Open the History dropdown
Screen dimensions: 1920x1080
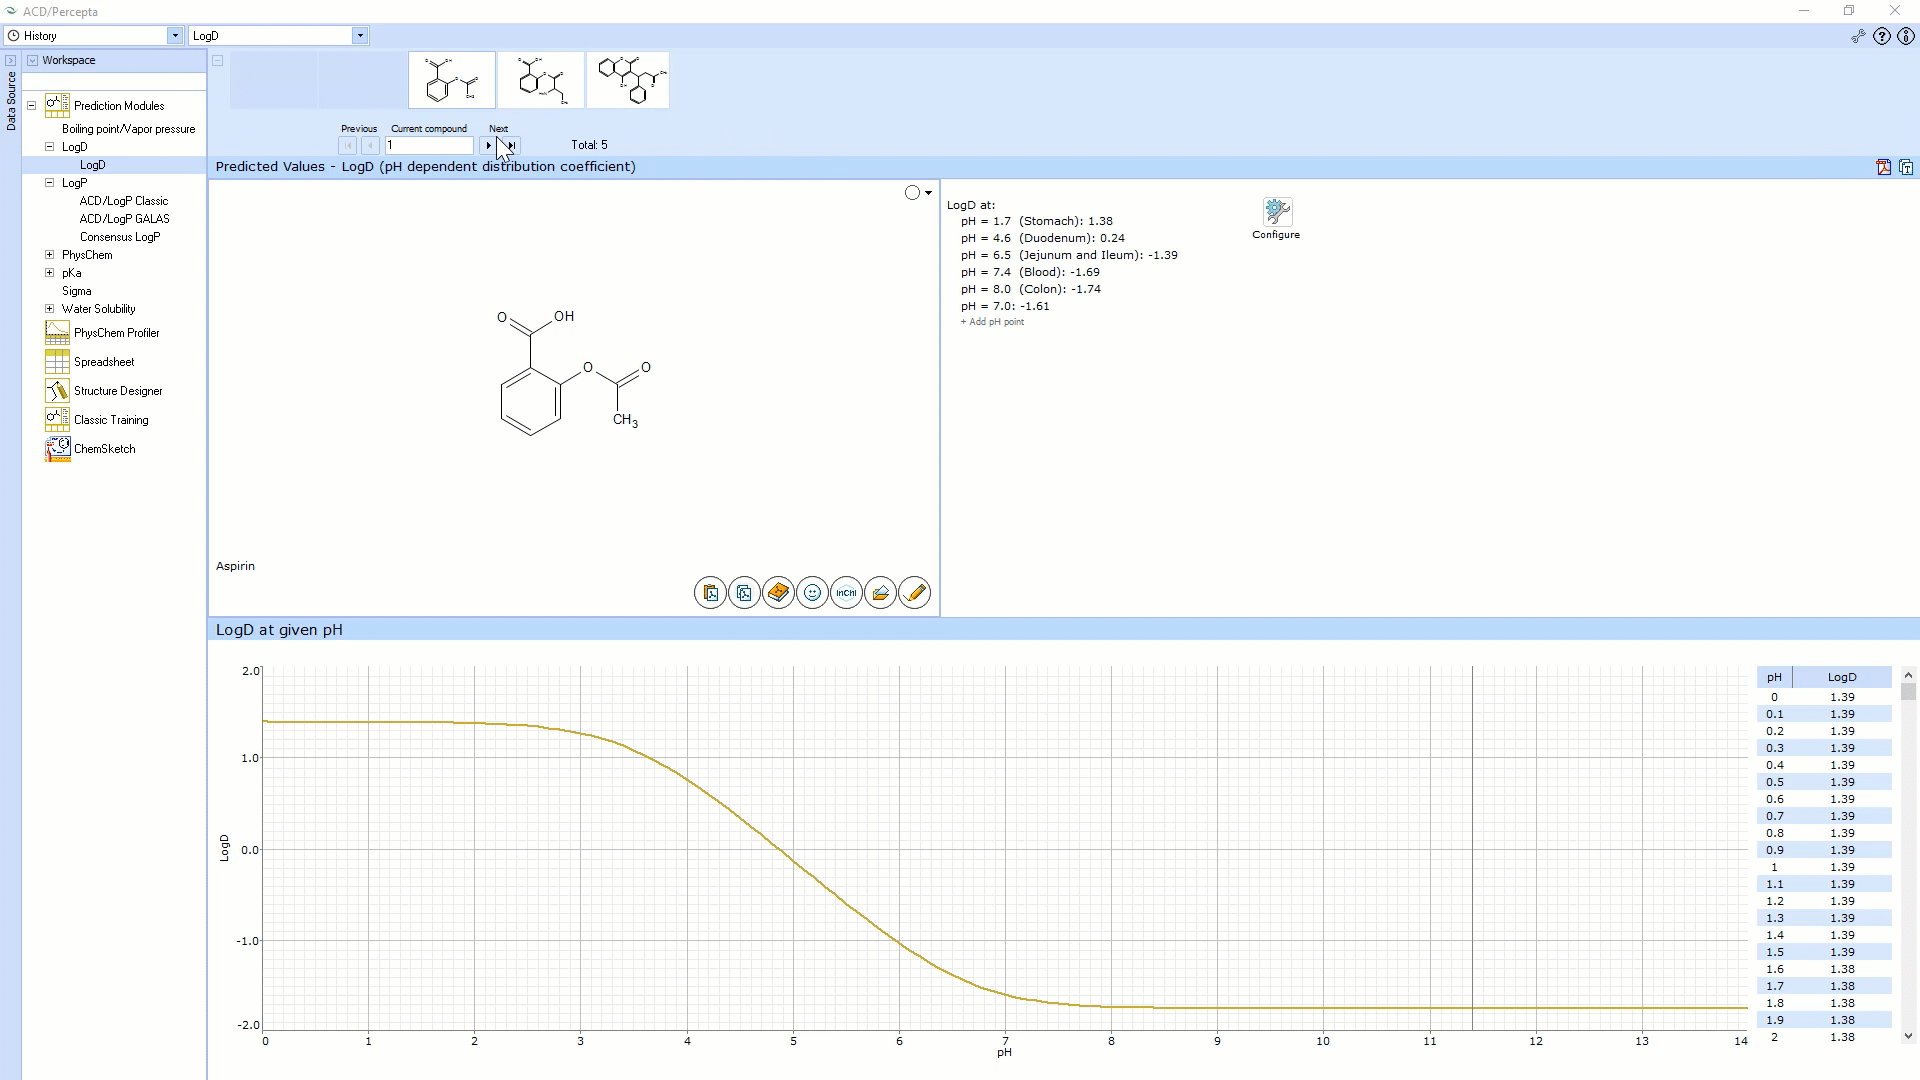pos(175,36)
